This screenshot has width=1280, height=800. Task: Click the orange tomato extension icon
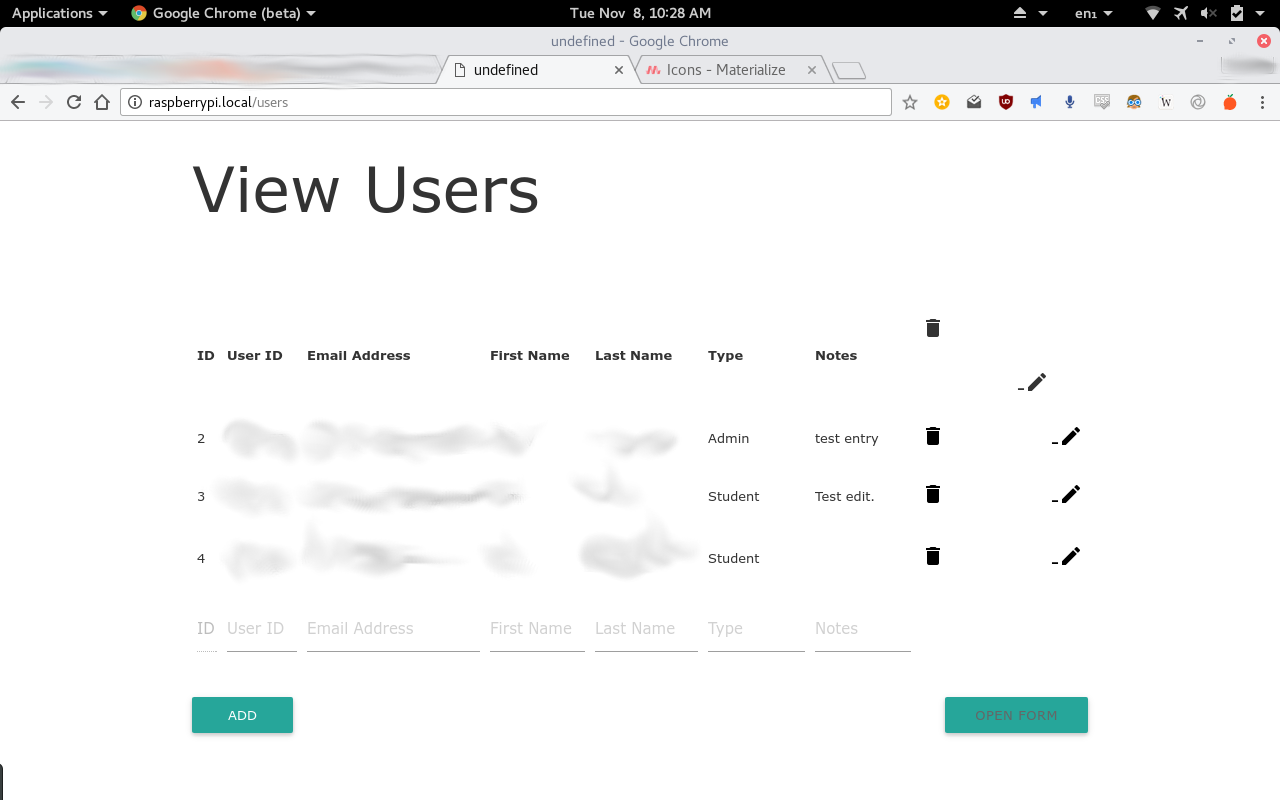pos(1230,102)
